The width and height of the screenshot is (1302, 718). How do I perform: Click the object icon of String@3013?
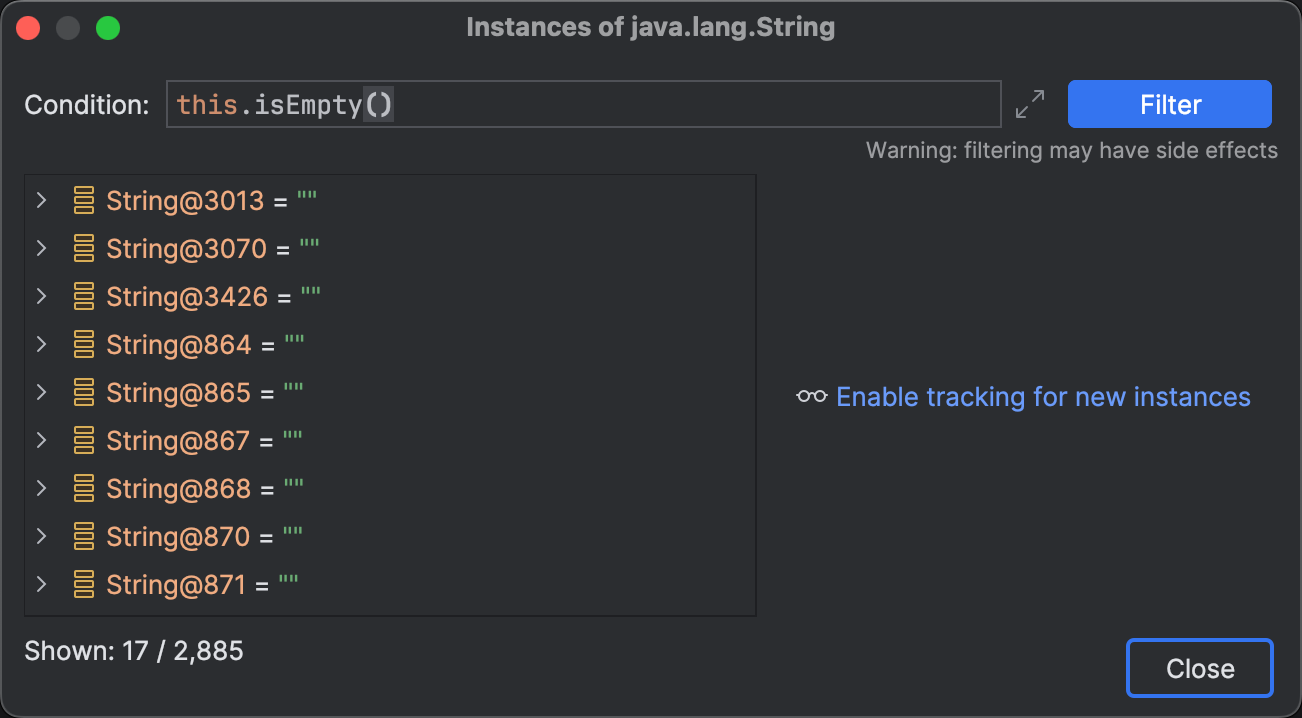click(84, 201)
